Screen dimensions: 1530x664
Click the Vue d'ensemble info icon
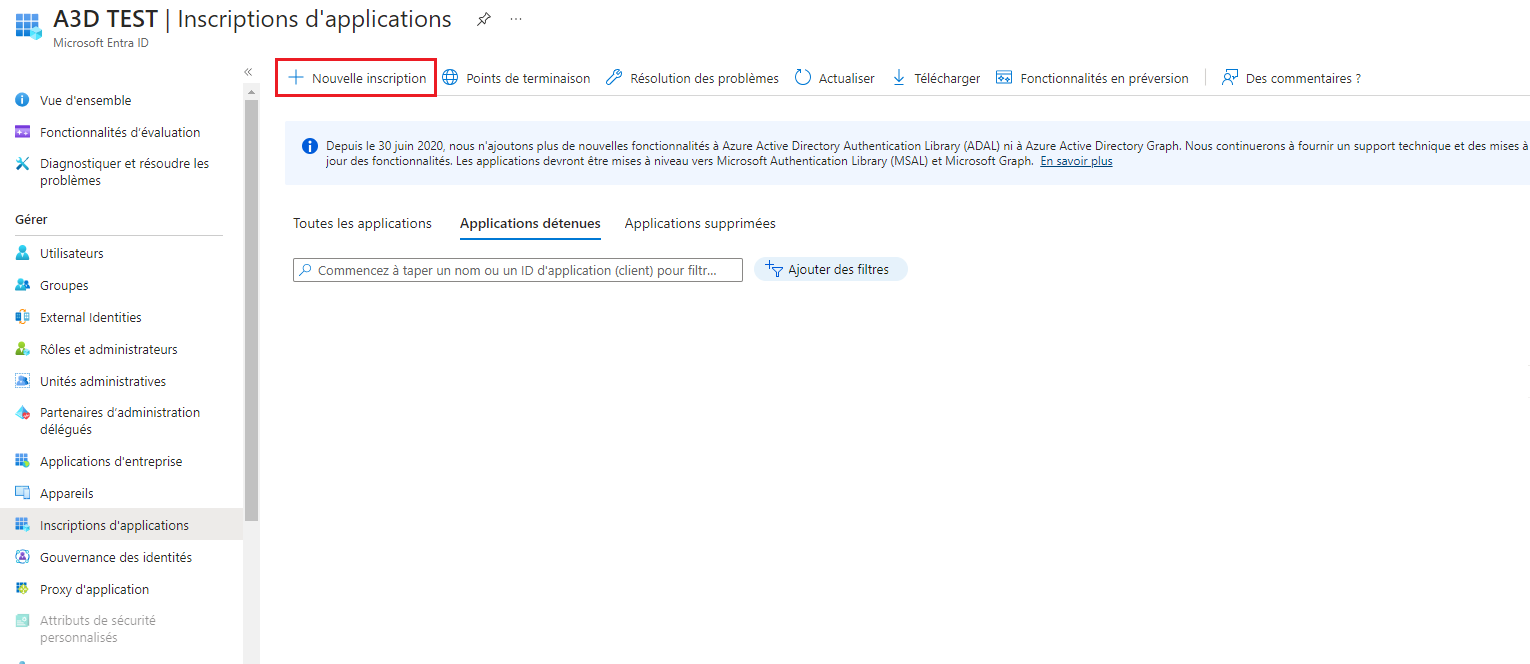pos(22,100)
